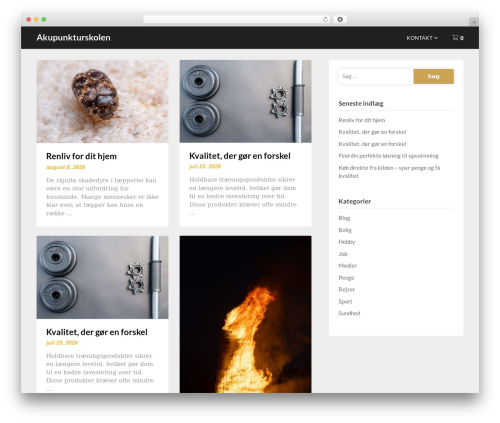Open Find din perfekte løsning til opvarmning
The image size is (500, 423).
coord(388,156)
